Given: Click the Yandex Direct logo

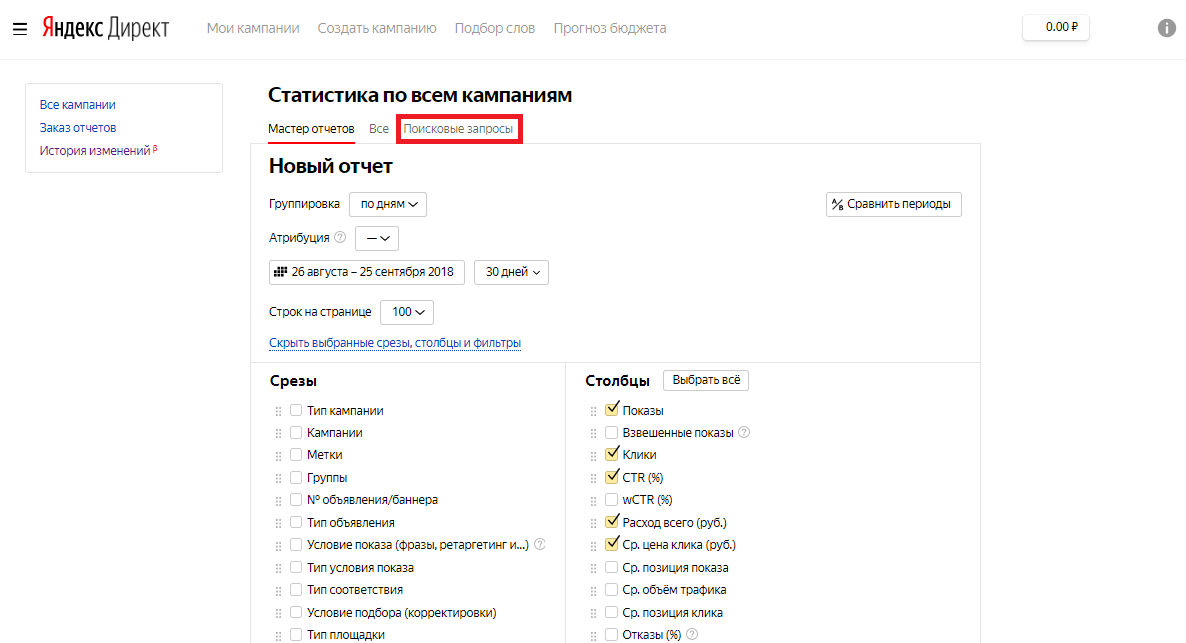Looking at the screenshot, I should coord(105,28).
